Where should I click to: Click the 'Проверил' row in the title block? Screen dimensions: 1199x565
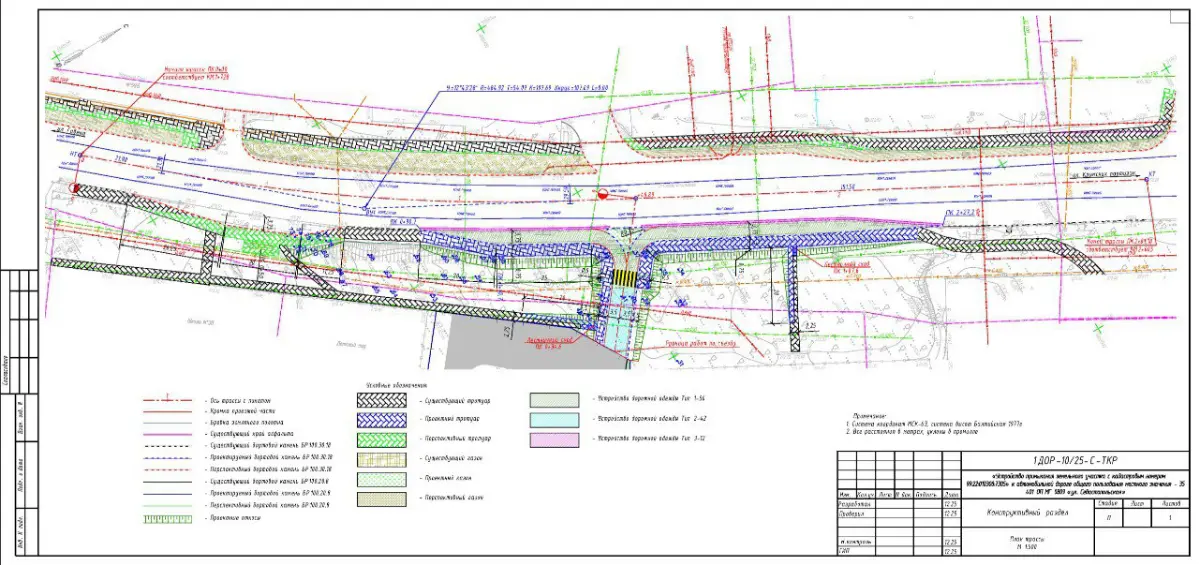899,514
